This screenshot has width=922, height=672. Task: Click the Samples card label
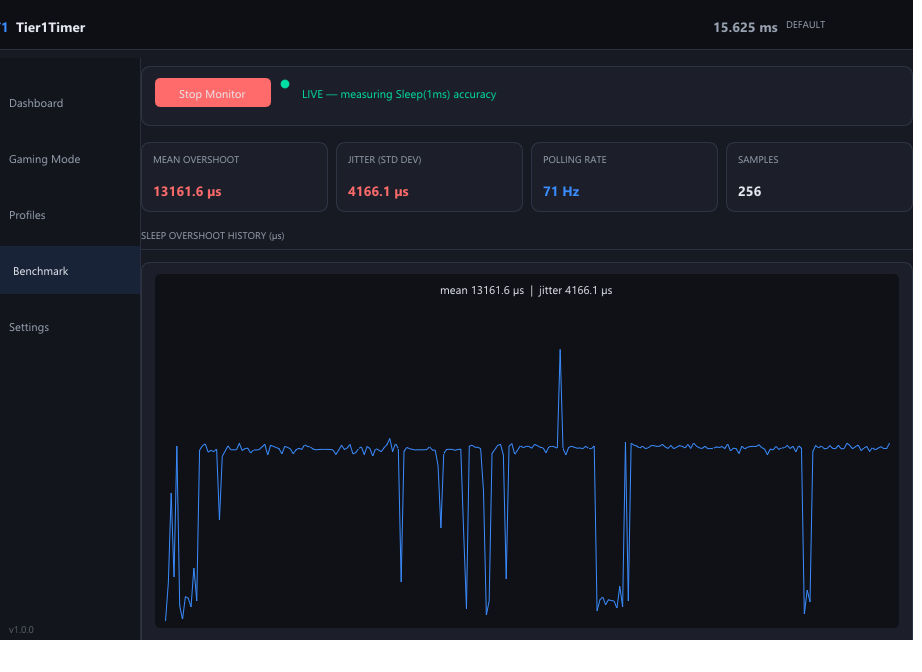tap(758, 159)
